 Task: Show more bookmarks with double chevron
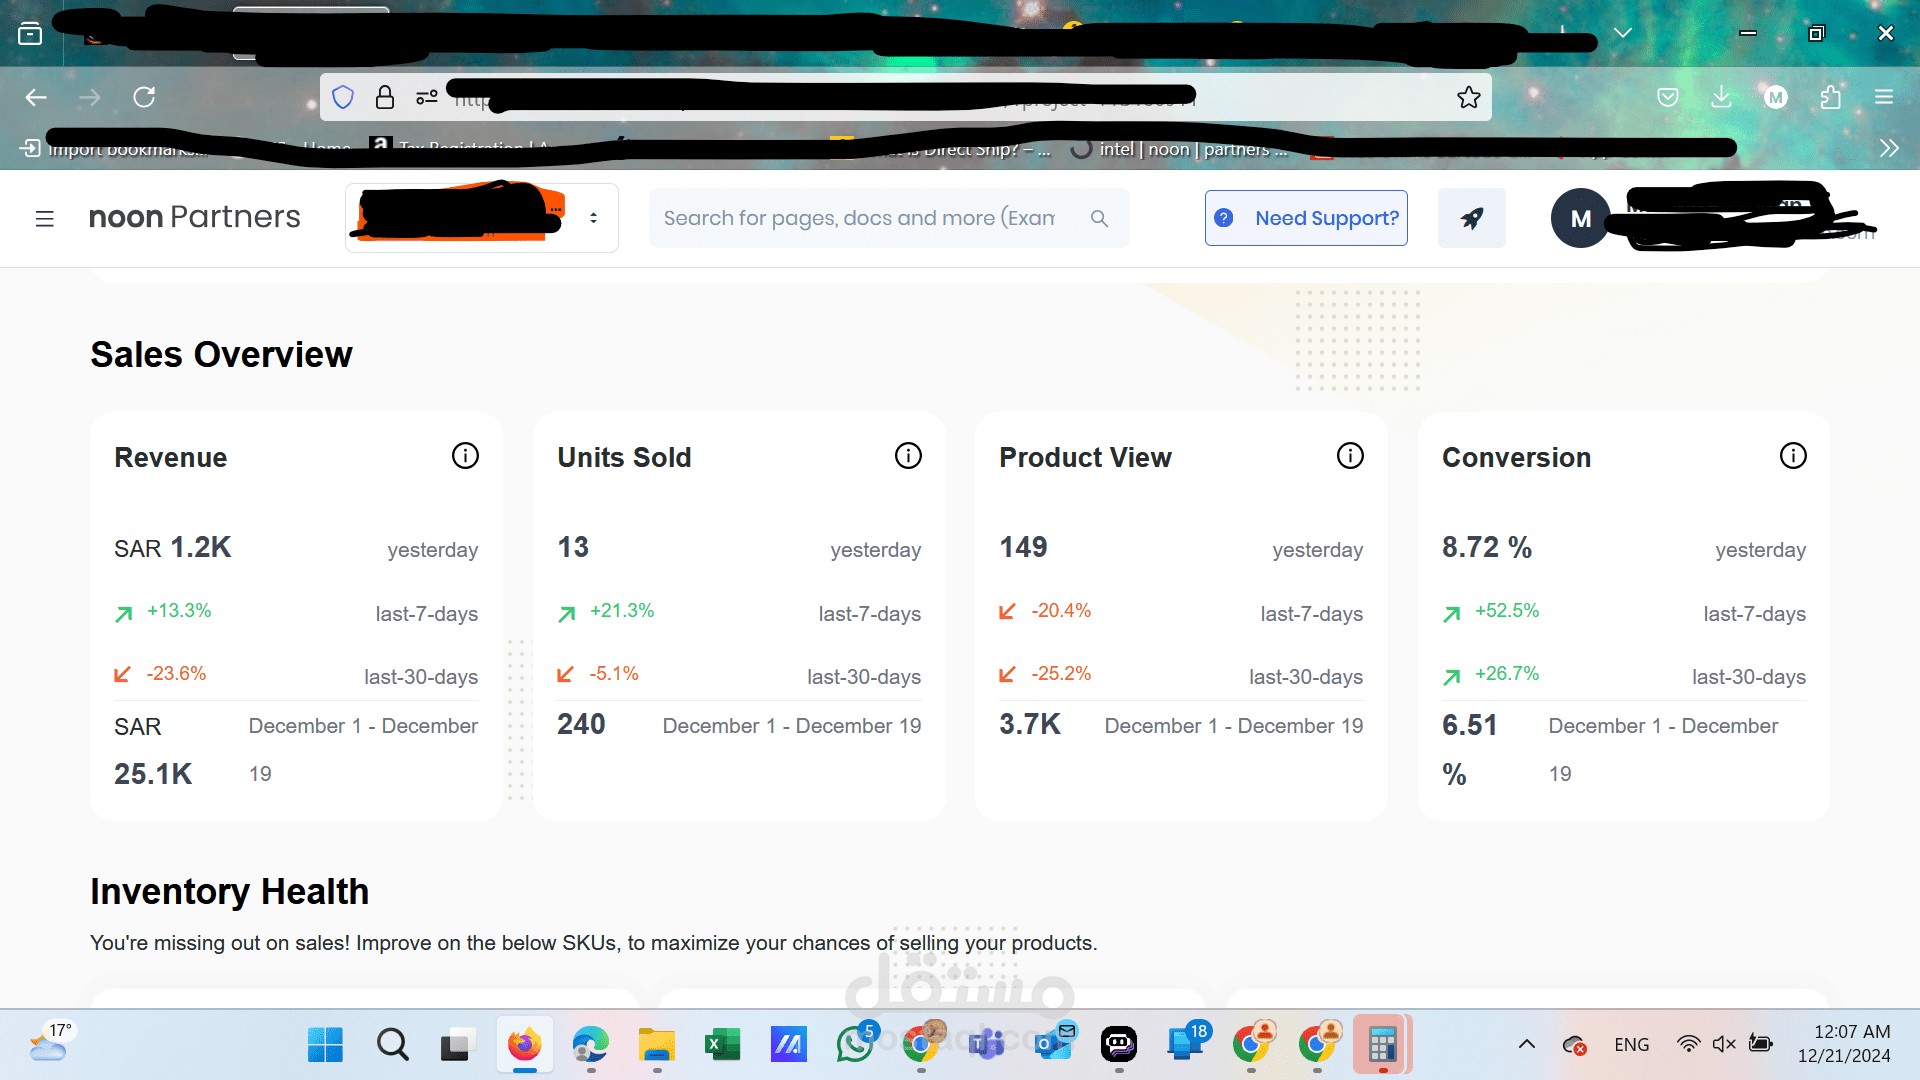(1888, 148)
